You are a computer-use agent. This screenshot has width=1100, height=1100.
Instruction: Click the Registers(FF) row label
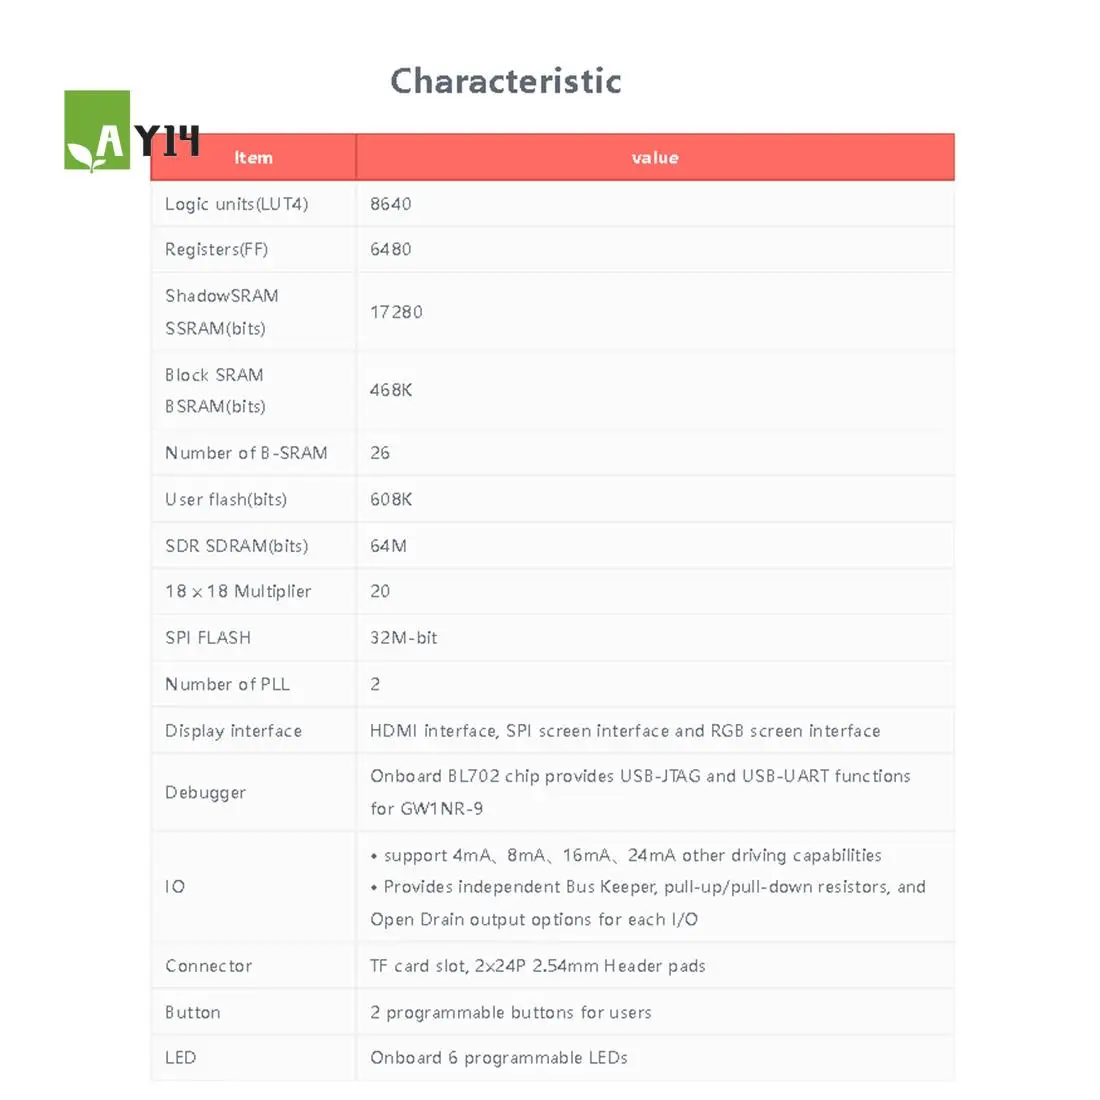click(x=216, y=250)
